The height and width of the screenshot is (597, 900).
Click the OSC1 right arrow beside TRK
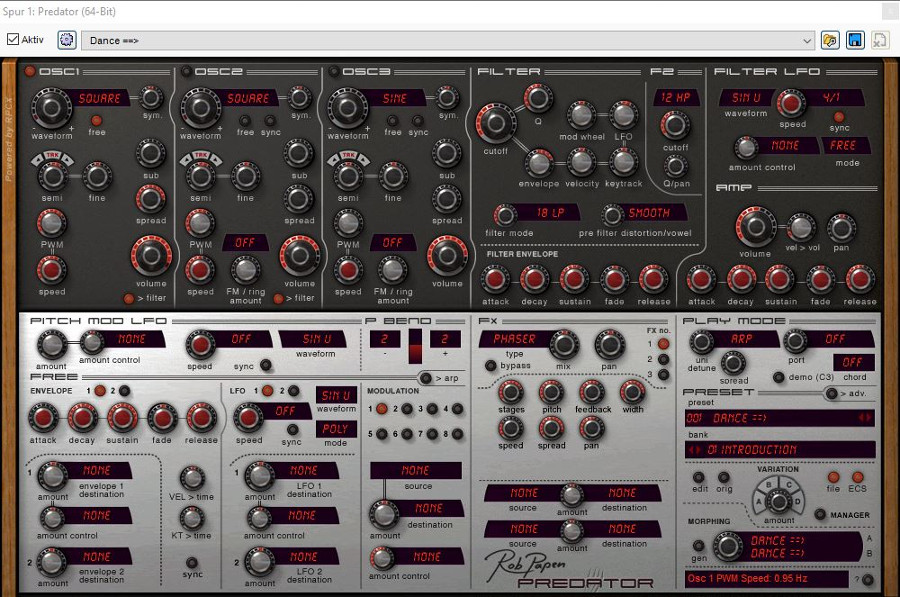click(68, 160)
